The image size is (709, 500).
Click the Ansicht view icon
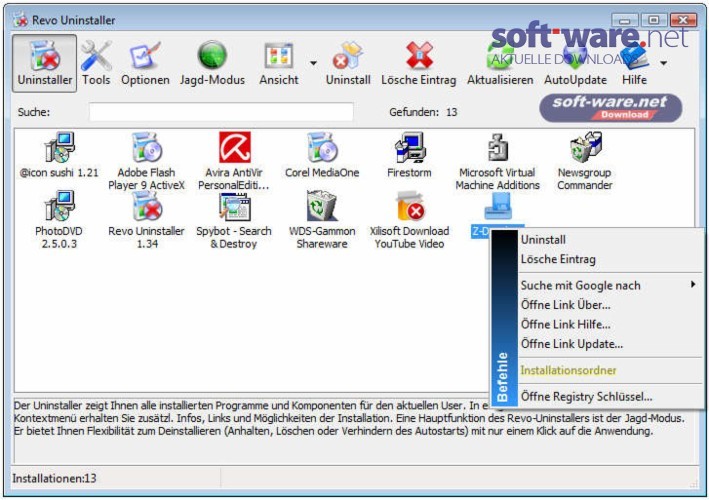tap(279, 56)
